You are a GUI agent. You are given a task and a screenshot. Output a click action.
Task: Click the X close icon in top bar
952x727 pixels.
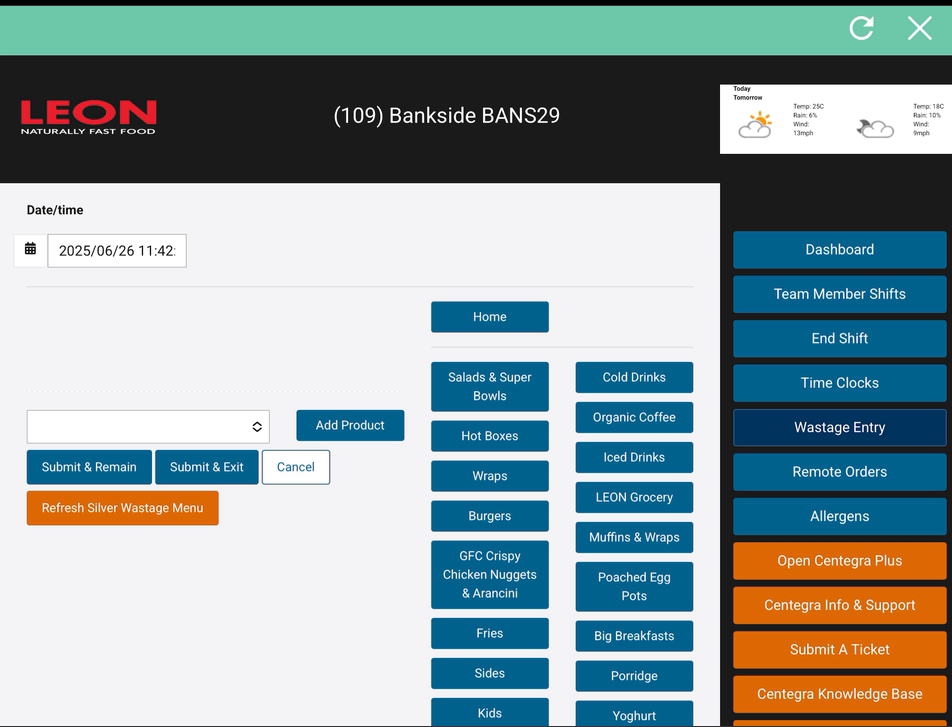click(919, 28)
